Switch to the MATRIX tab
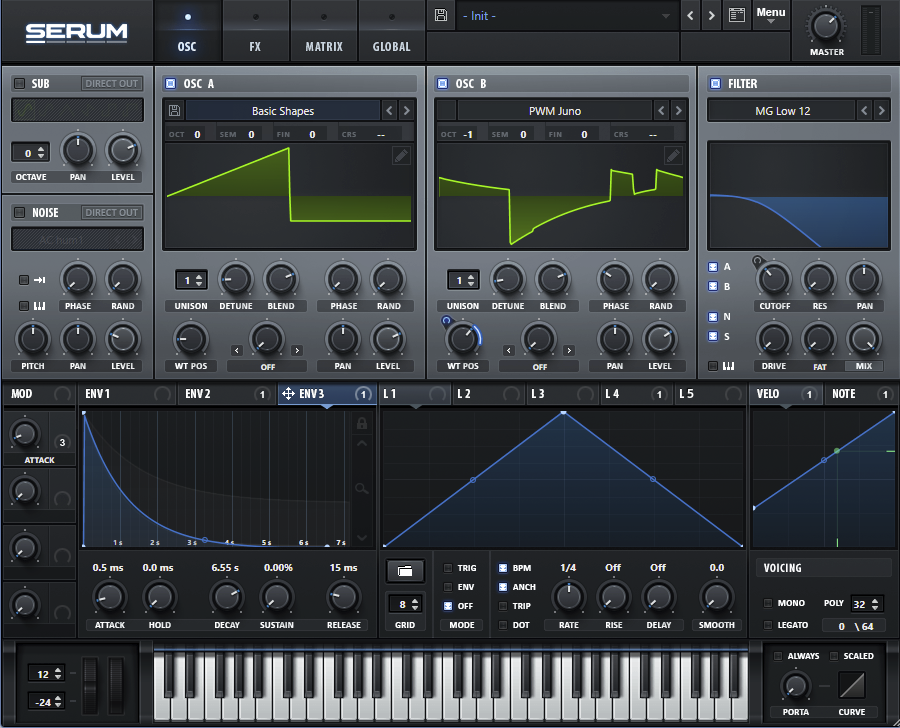 (324, 31)
